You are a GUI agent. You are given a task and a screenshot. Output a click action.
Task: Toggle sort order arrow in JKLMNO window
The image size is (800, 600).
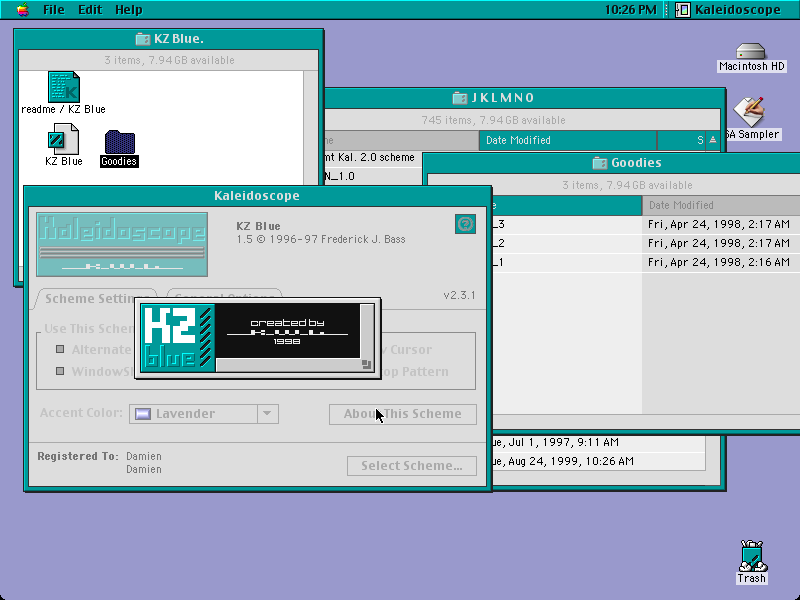tap(713, 140)
